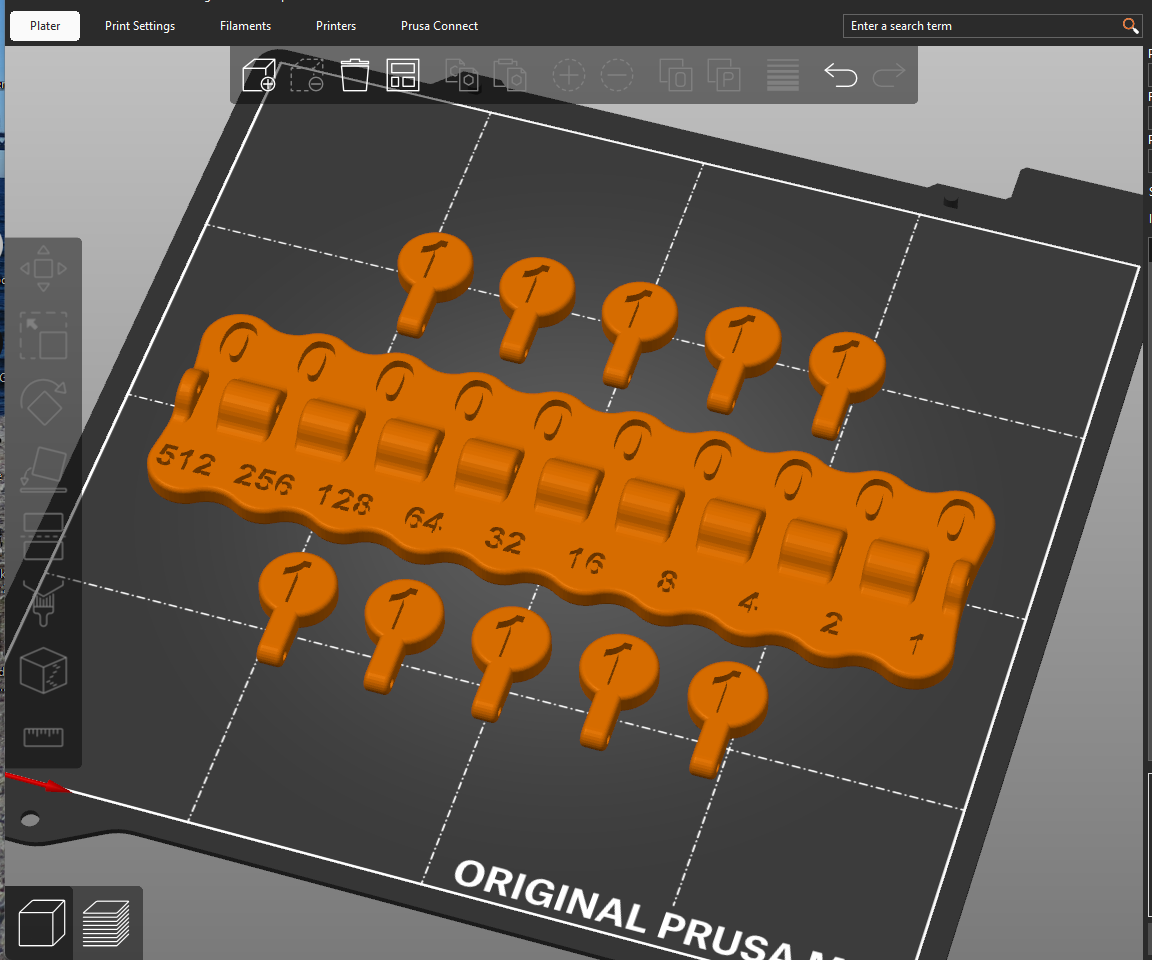Click the Undo arrow icon
Image resolution: width=1152 pixels, height=960 pixels.
(840, 75)
